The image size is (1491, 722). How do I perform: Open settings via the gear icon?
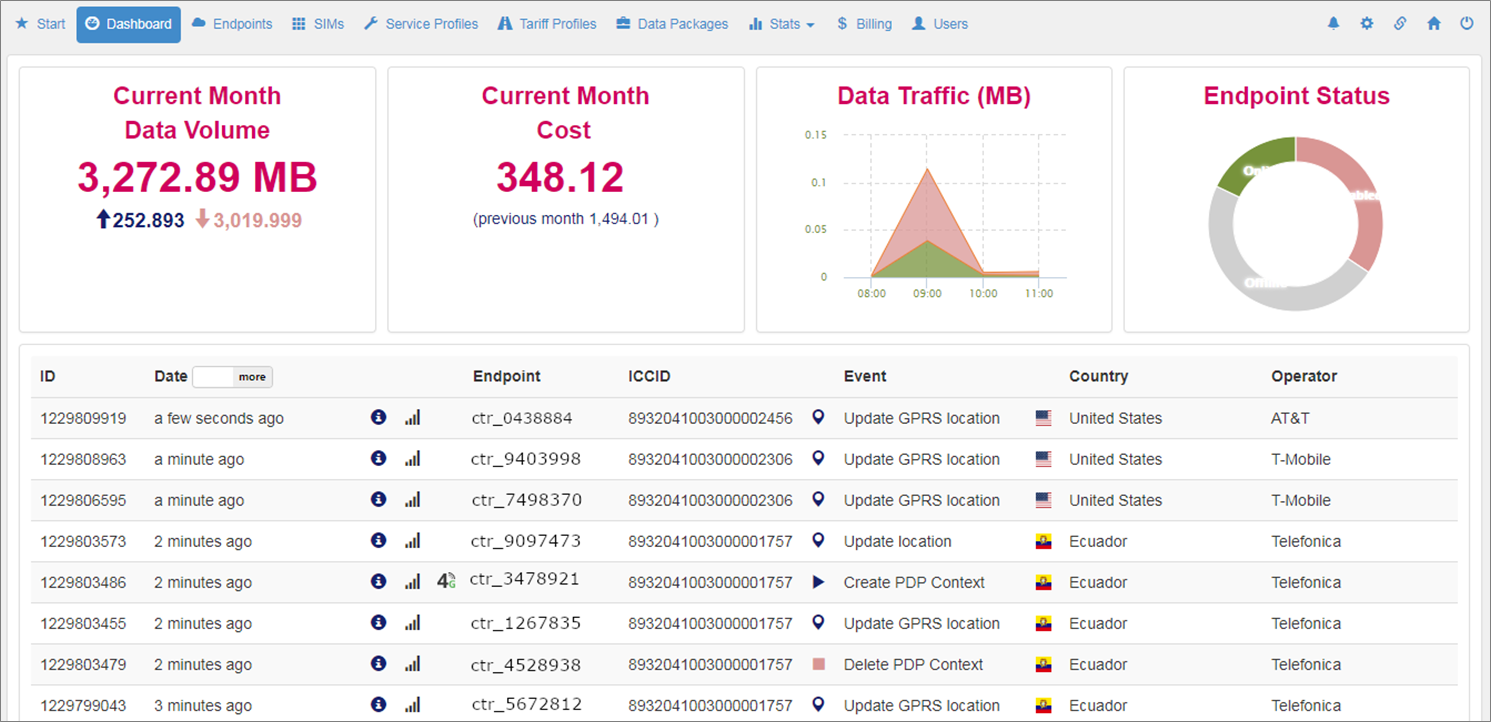1367,24
